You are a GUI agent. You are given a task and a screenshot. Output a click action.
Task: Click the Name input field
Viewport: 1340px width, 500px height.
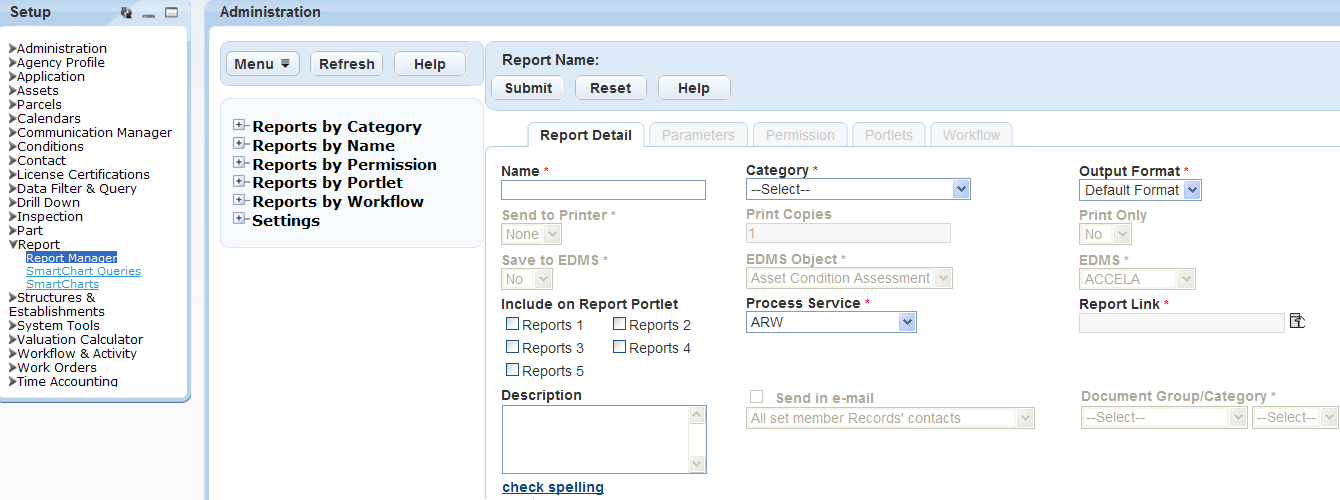[x=603, y=190]
